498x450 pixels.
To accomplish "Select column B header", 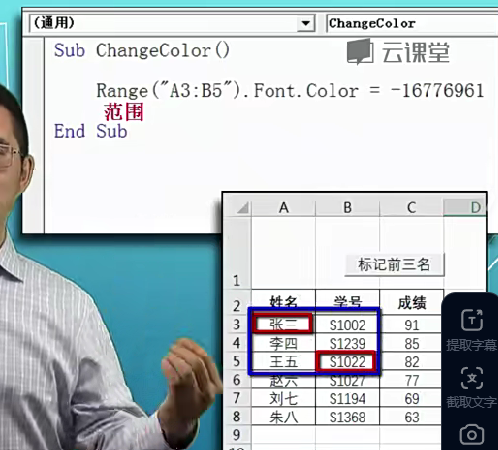I will pyautogui.click(x=347, y=207).
